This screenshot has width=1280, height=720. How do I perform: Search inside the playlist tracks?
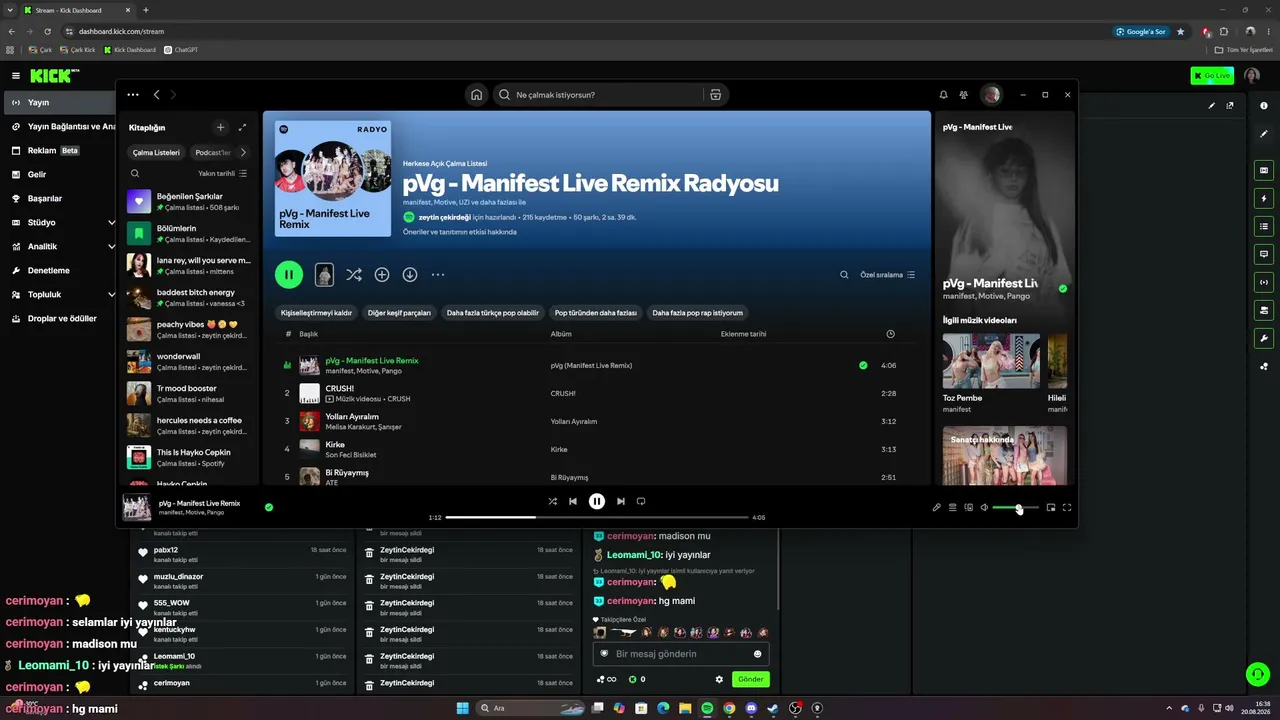pyautogui.click(x=844, y=275)
